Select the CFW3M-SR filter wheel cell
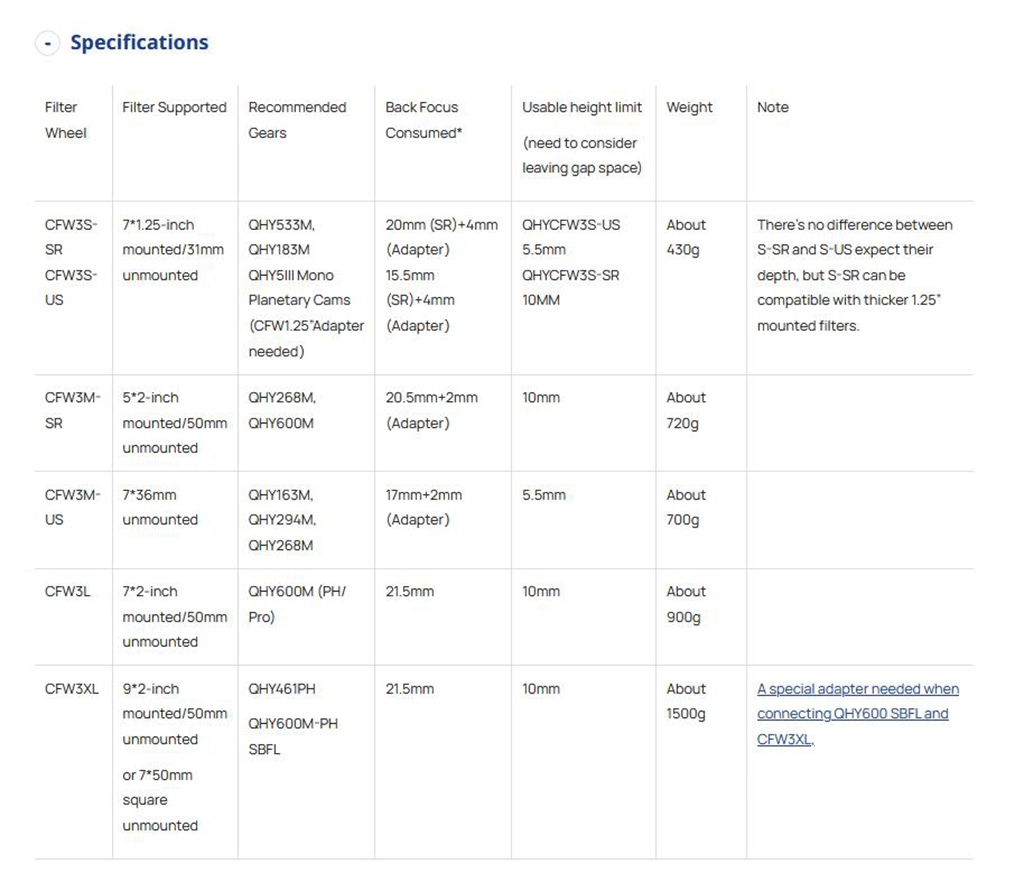Image resolution: width=1024 pixels, height=891 pixels. [72, 410]
